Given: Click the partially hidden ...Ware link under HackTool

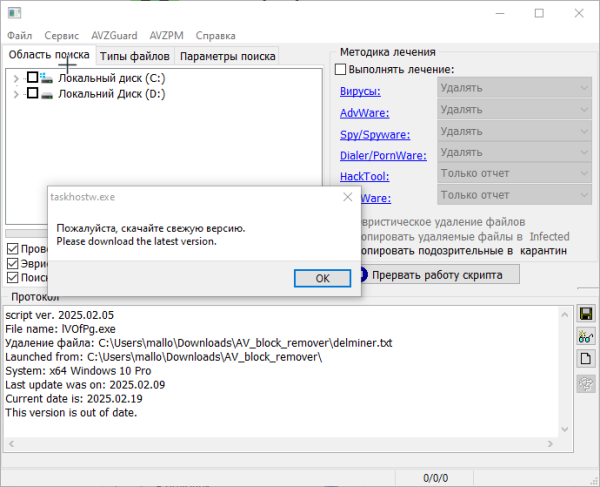Looking at the screenshot, I should (x=376, y=198).
